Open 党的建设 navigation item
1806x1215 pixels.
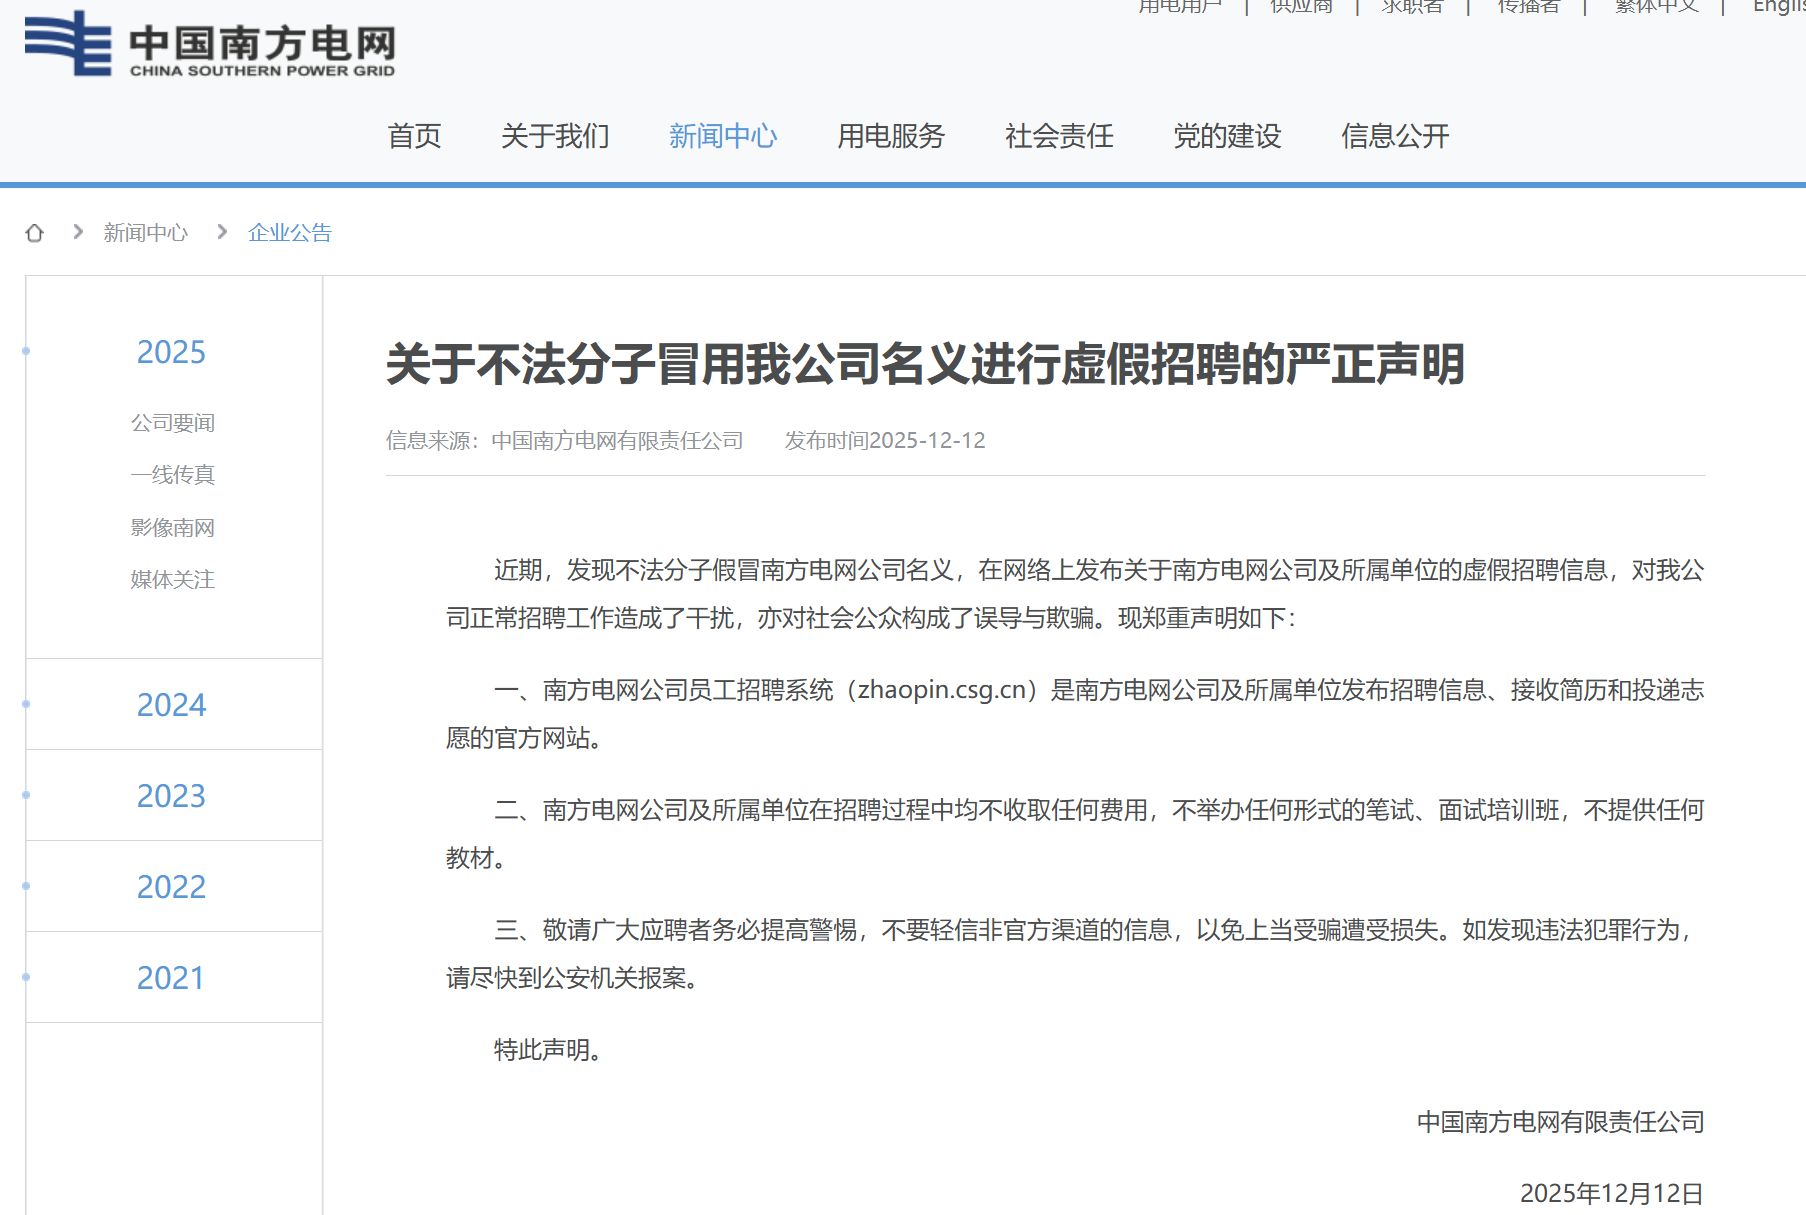[x=1226, y=136]
